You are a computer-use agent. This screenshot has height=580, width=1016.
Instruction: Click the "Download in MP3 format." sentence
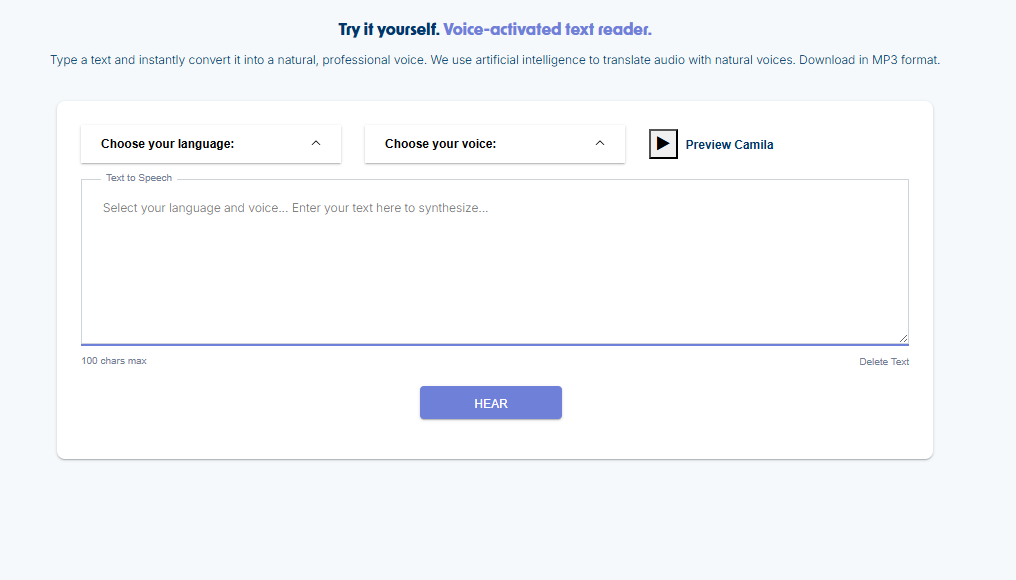click(869, 60)
